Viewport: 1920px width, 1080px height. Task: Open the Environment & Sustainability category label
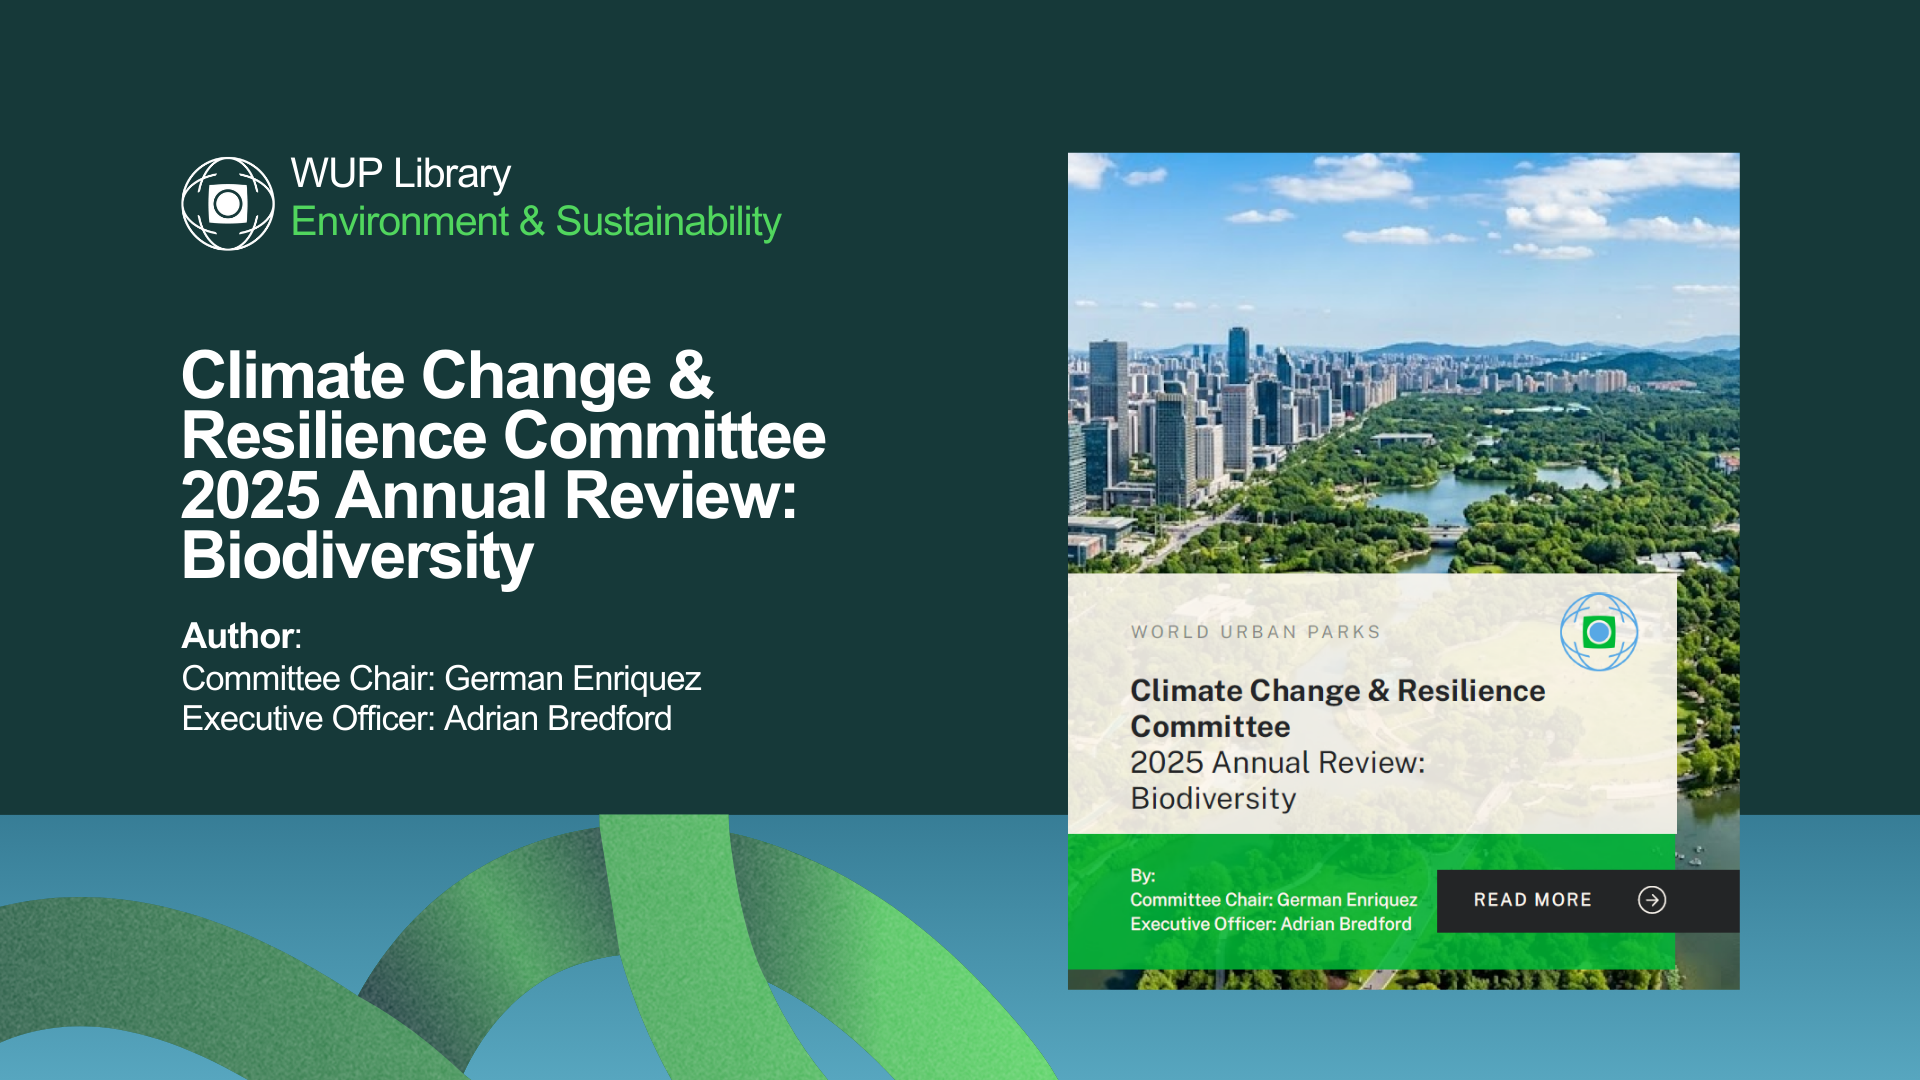tap(535, 222)
